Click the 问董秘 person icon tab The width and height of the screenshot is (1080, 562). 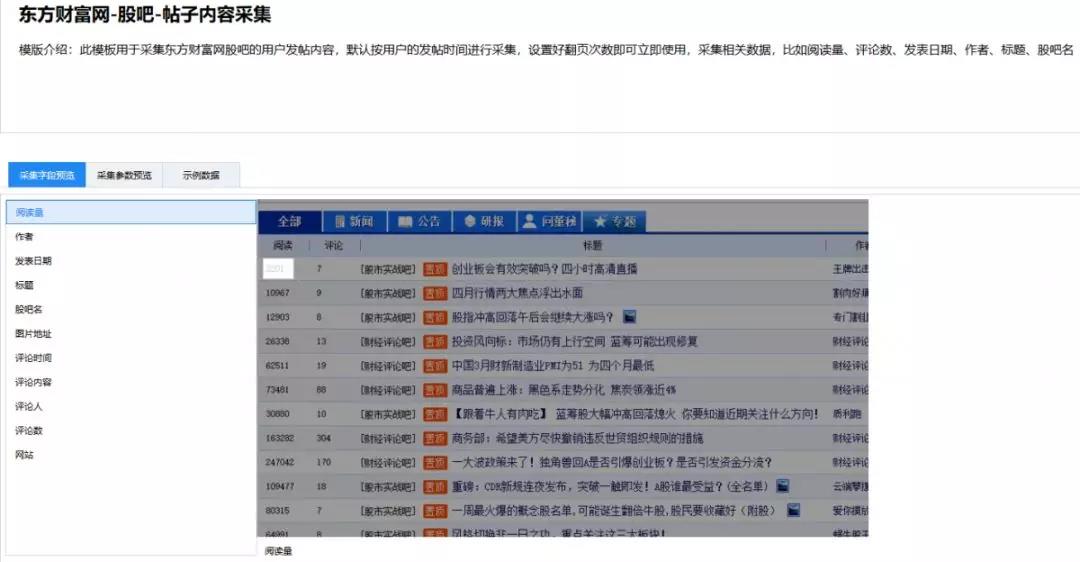pos(549,221)
